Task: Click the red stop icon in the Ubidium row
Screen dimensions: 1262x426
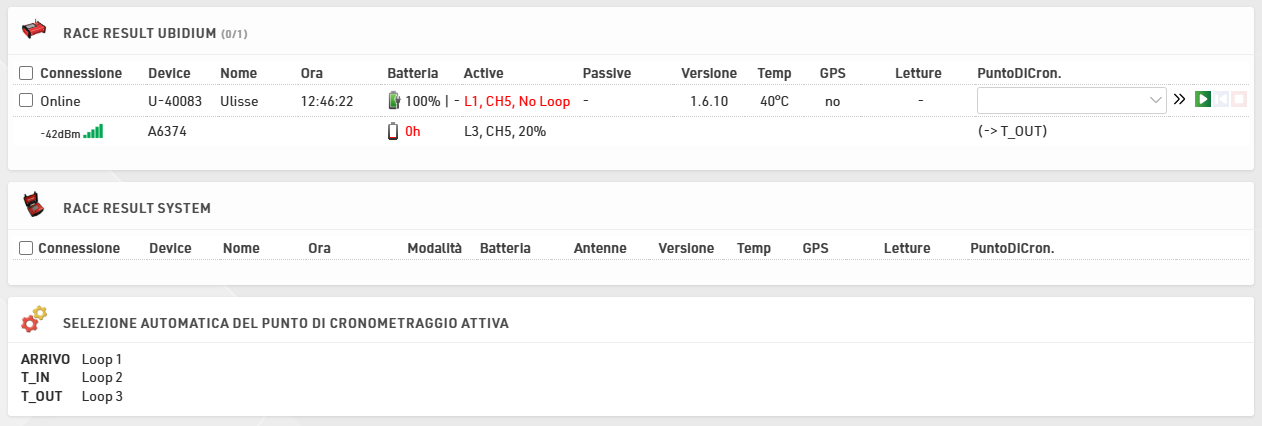Action: tap(1239, 100)
